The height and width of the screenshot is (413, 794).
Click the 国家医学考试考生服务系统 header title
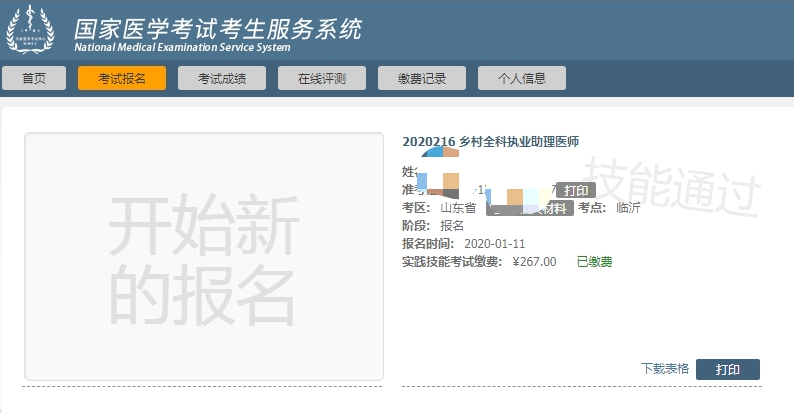click(218, 26)
